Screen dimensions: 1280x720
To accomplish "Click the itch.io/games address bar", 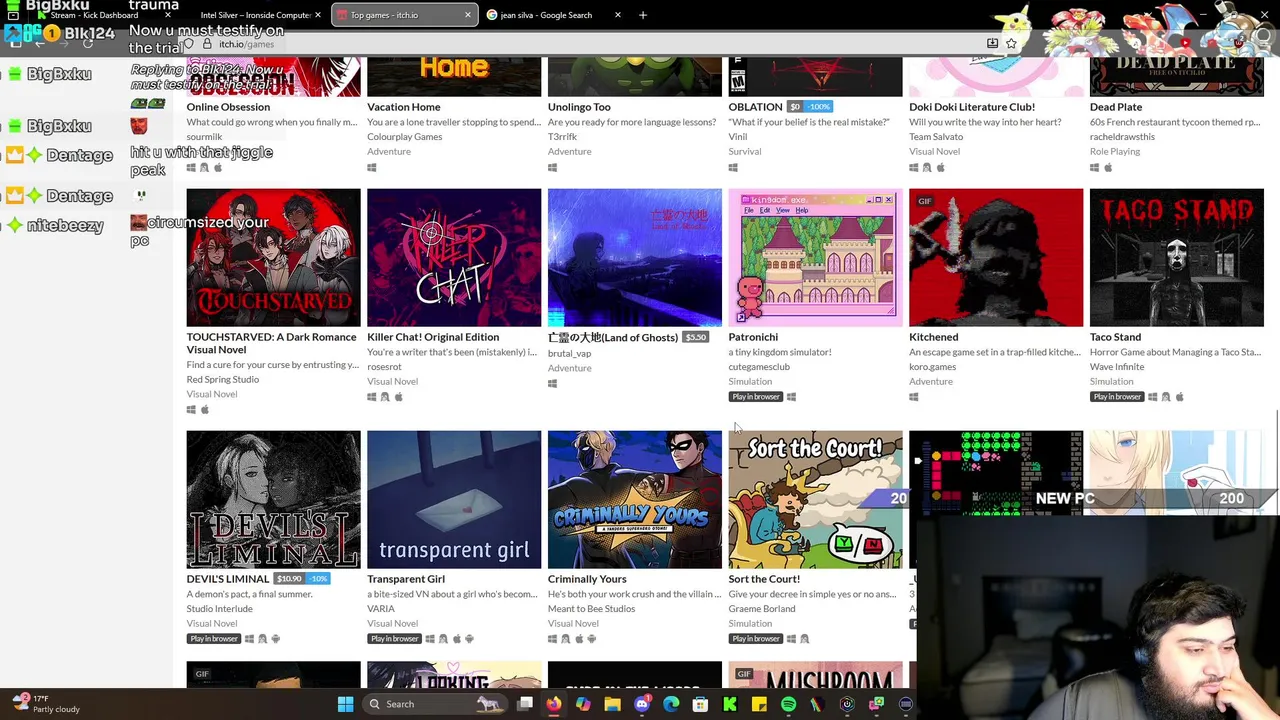I will 580,44.
